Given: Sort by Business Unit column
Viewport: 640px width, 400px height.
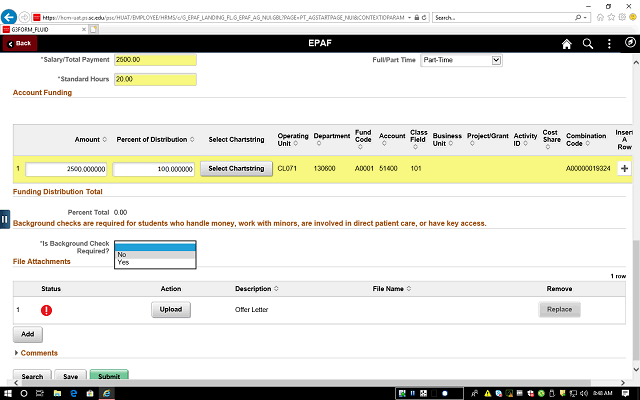Looking at the screenshot, I should (447, 140).
